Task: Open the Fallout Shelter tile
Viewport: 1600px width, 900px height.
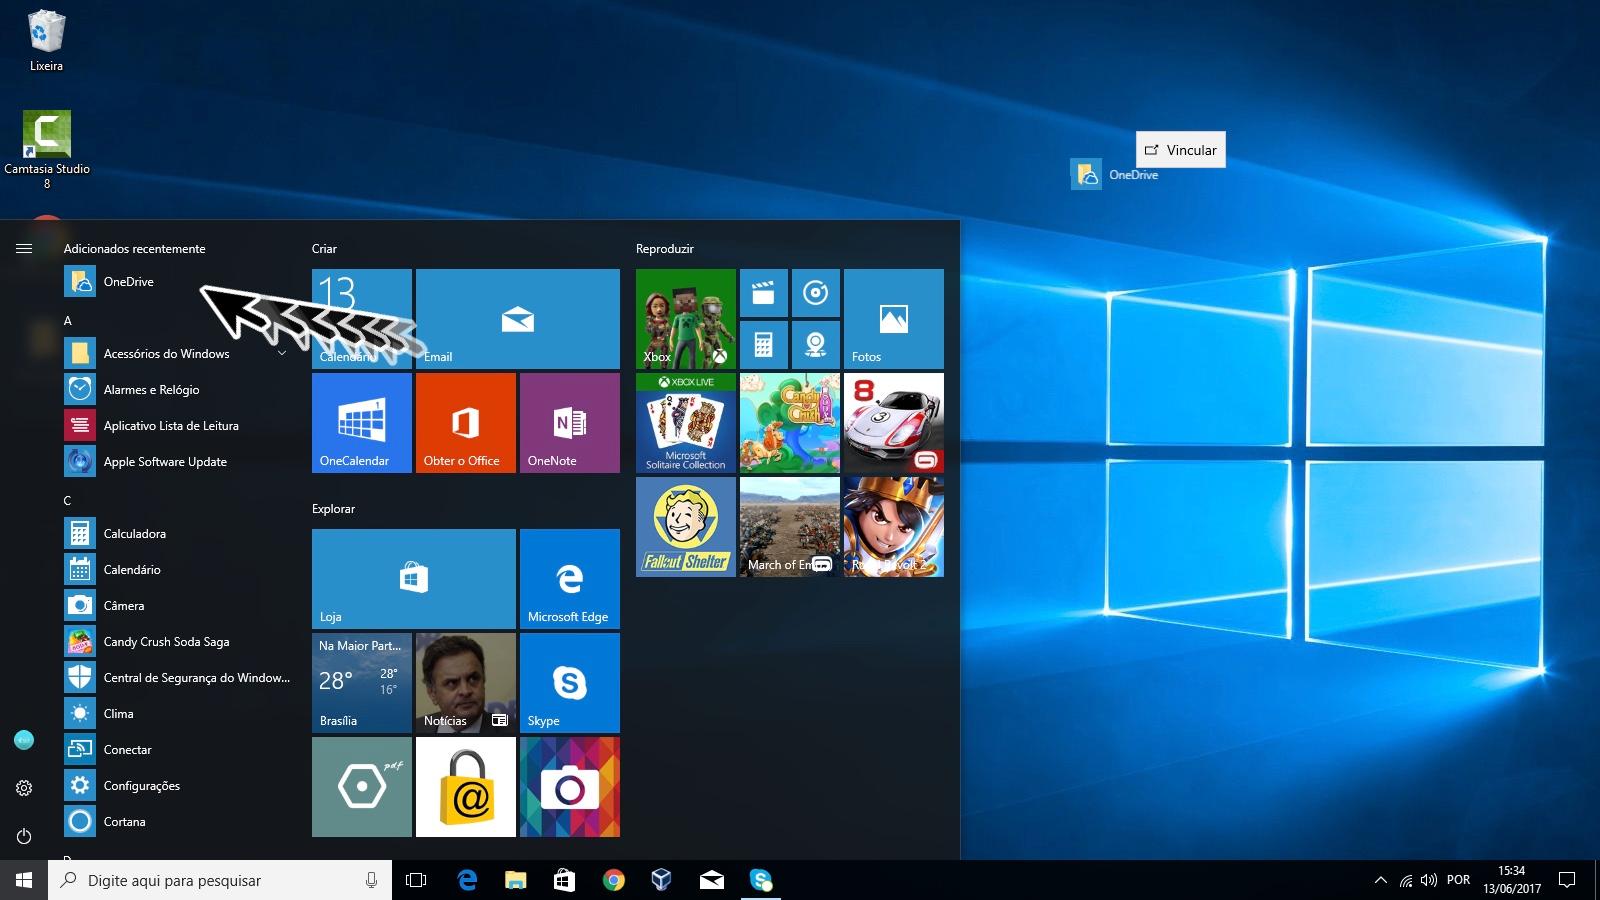Action: click(686, 527)
